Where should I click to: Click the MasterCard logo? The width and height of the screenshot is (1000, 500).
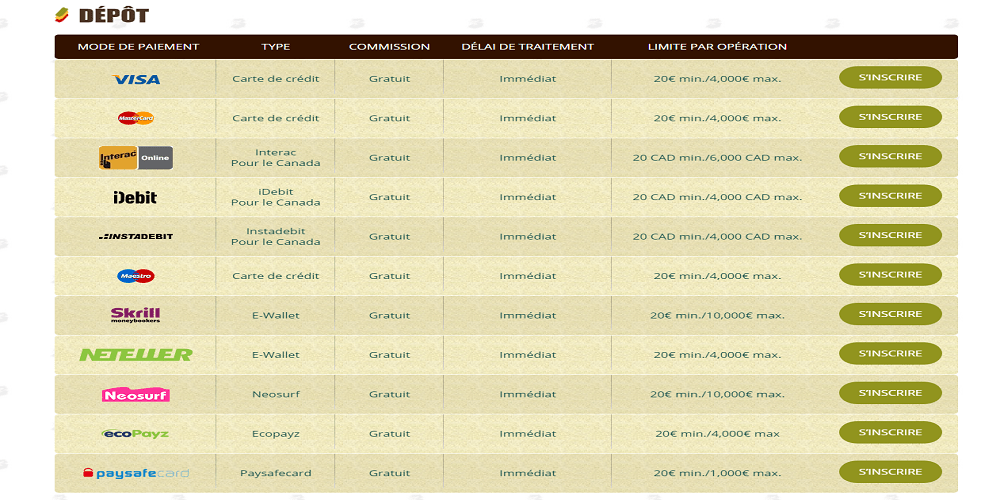pos(136,118)
